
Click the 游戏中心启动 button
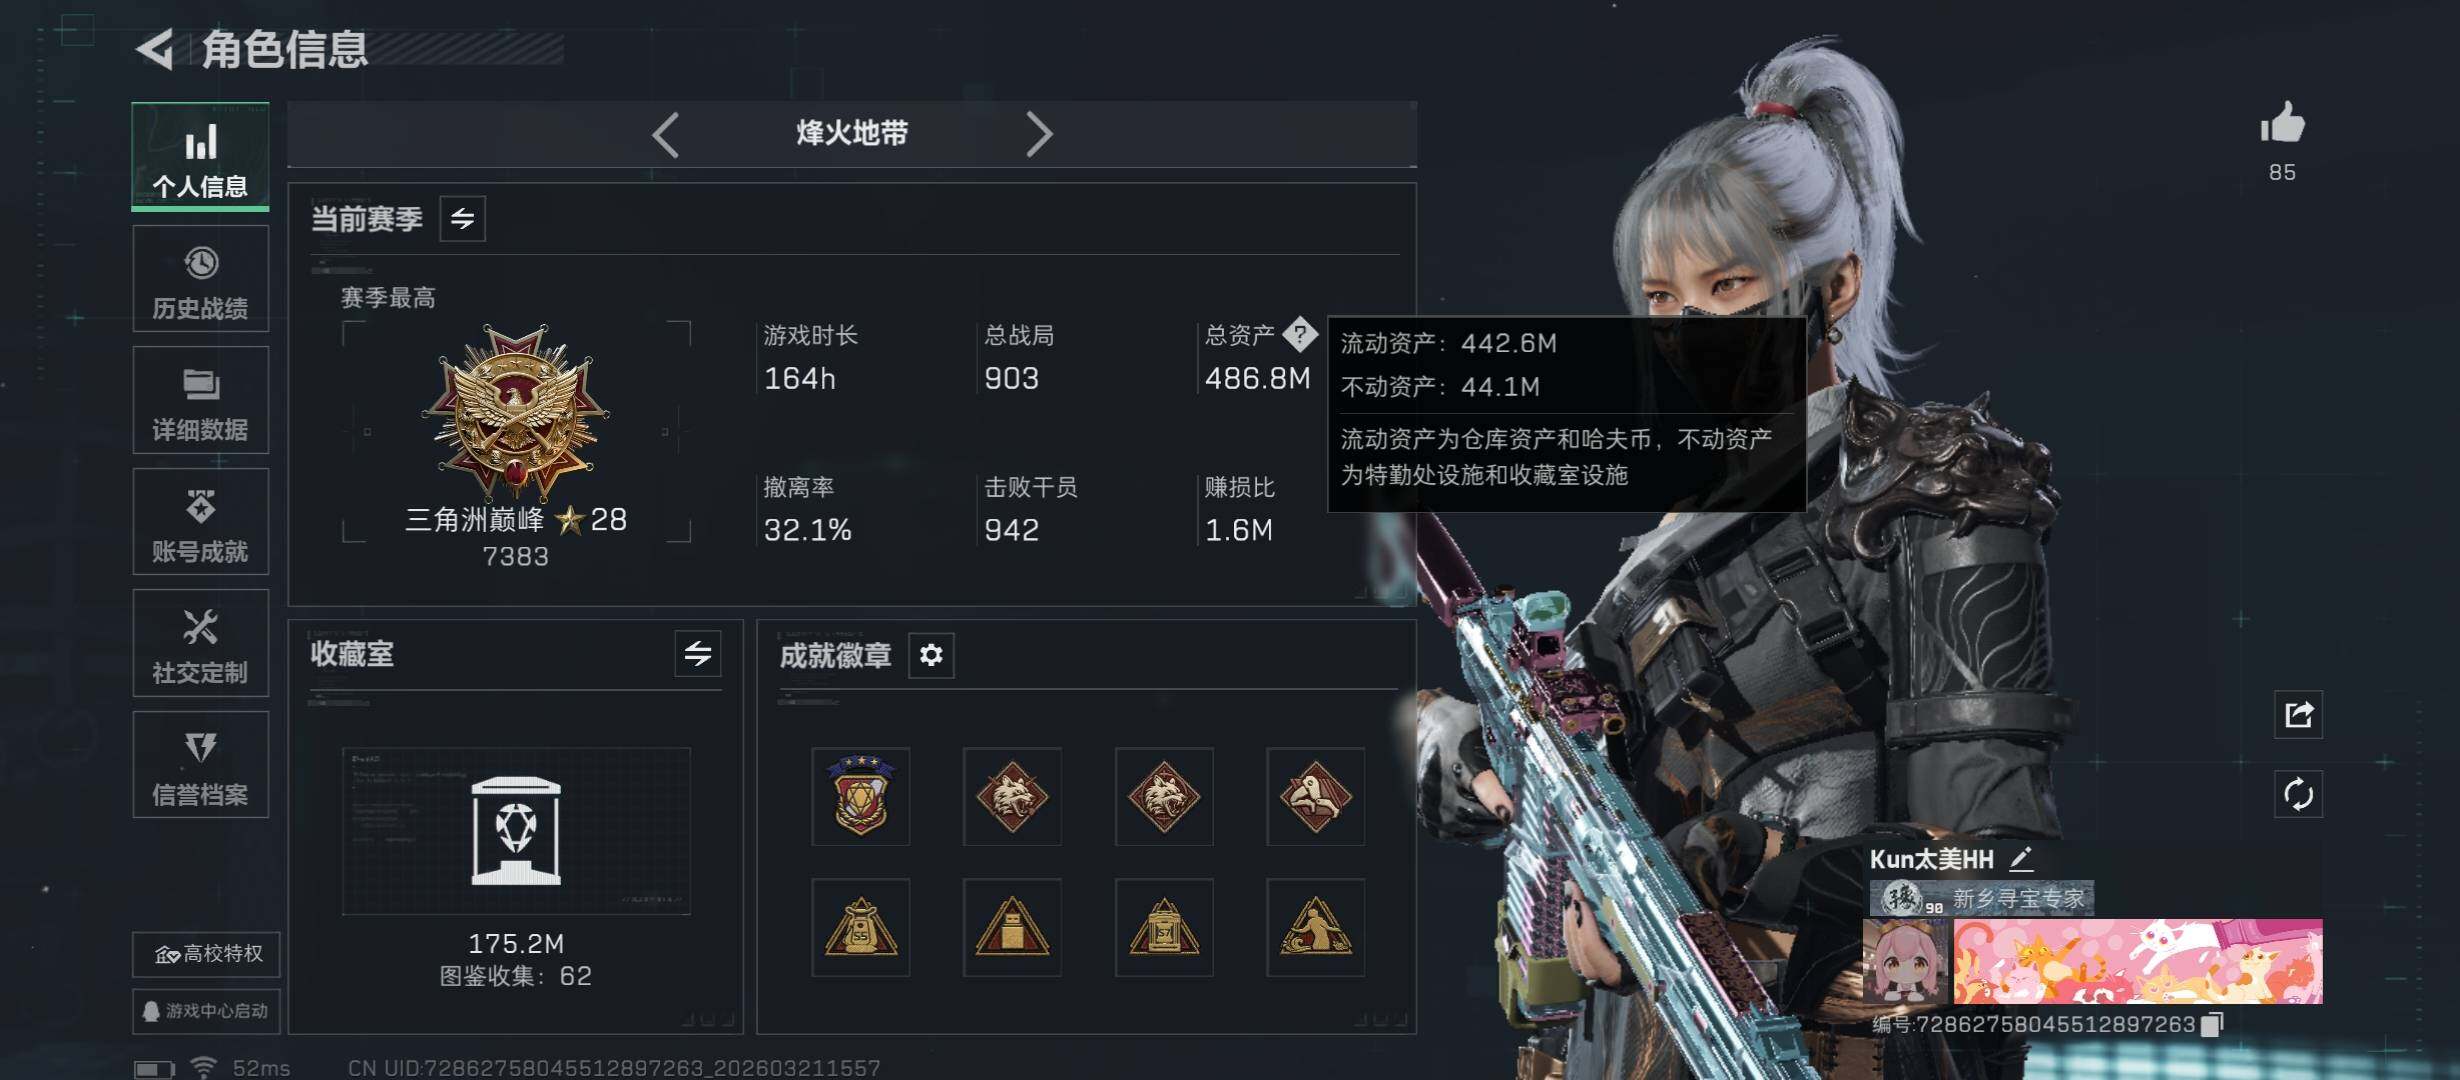click(x=206, y=1011)
